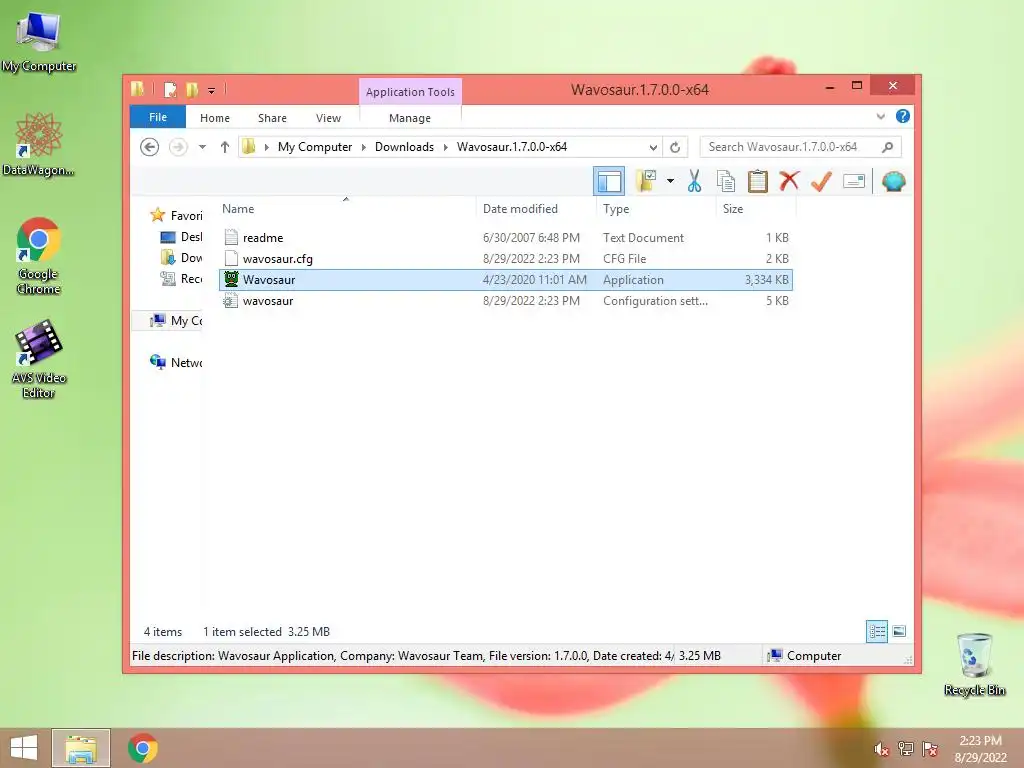Click the muted volume tray icon
This screenshot has height=768, width=1024.
[x=882, y=749]
